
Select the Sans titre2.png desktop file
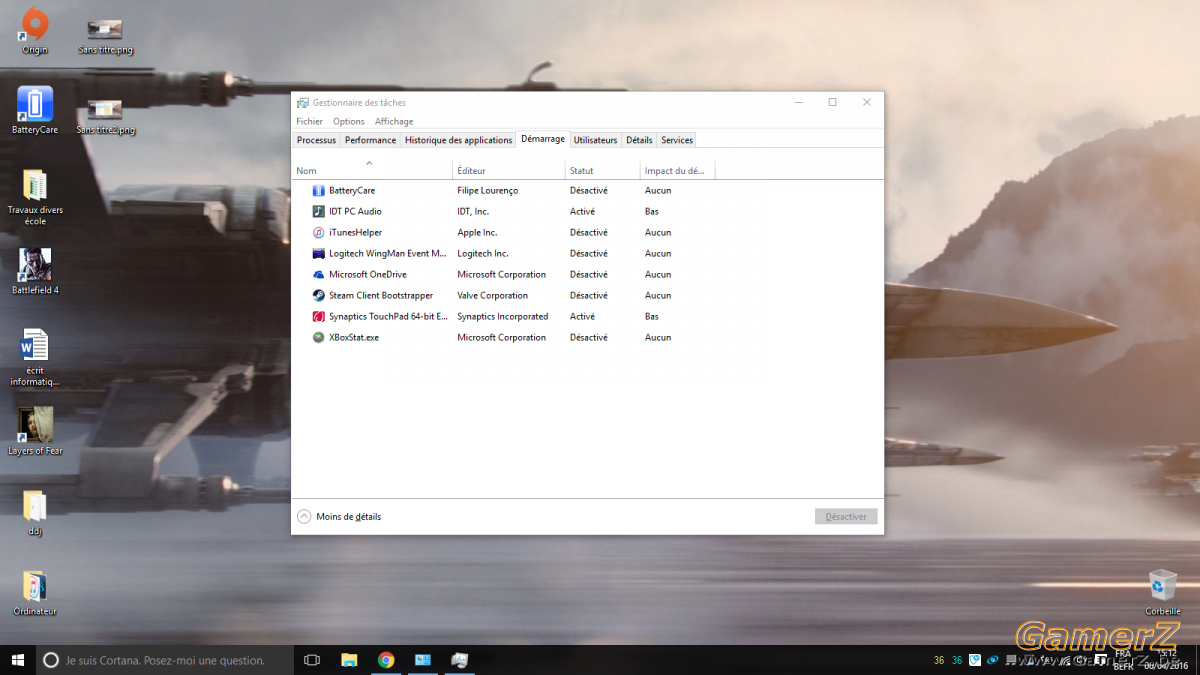105,117
